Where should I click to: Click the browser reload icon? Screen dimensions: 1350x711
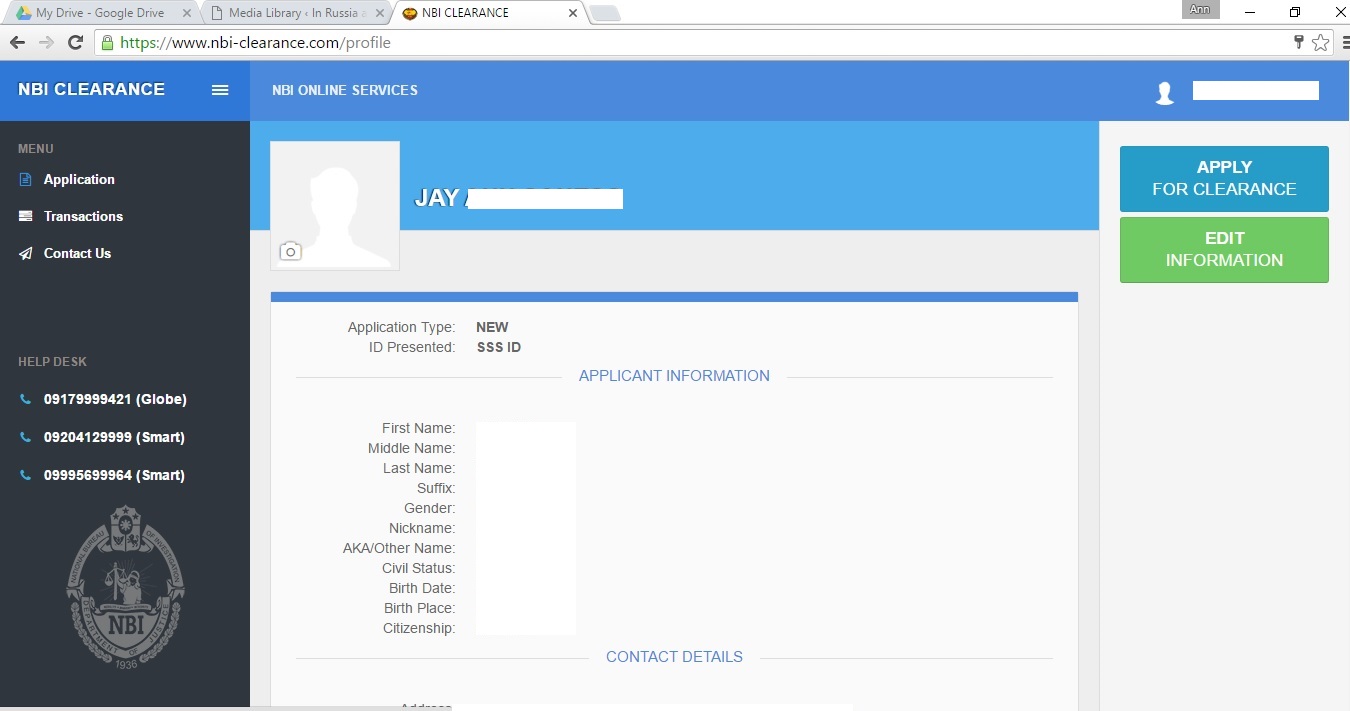(75, 43)
